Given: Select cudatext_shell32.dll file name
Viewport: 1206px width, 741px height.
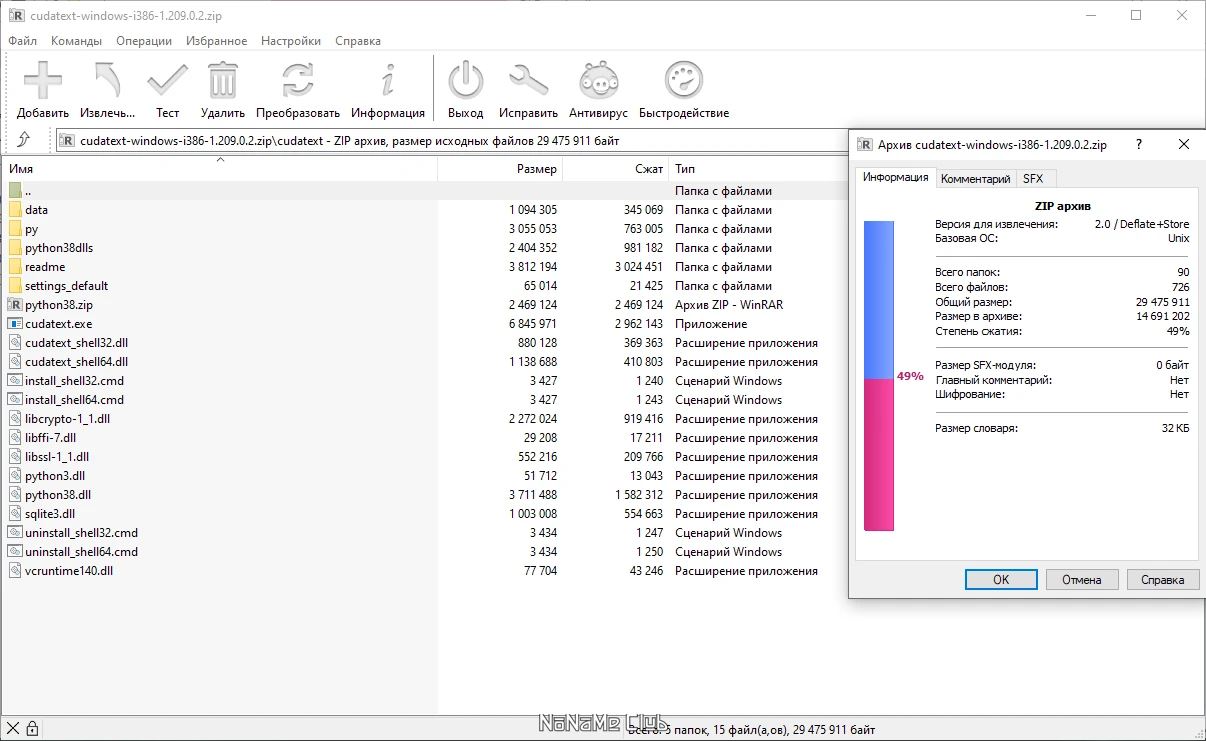Looking at the screenshot, I should (x=77, y=343).
